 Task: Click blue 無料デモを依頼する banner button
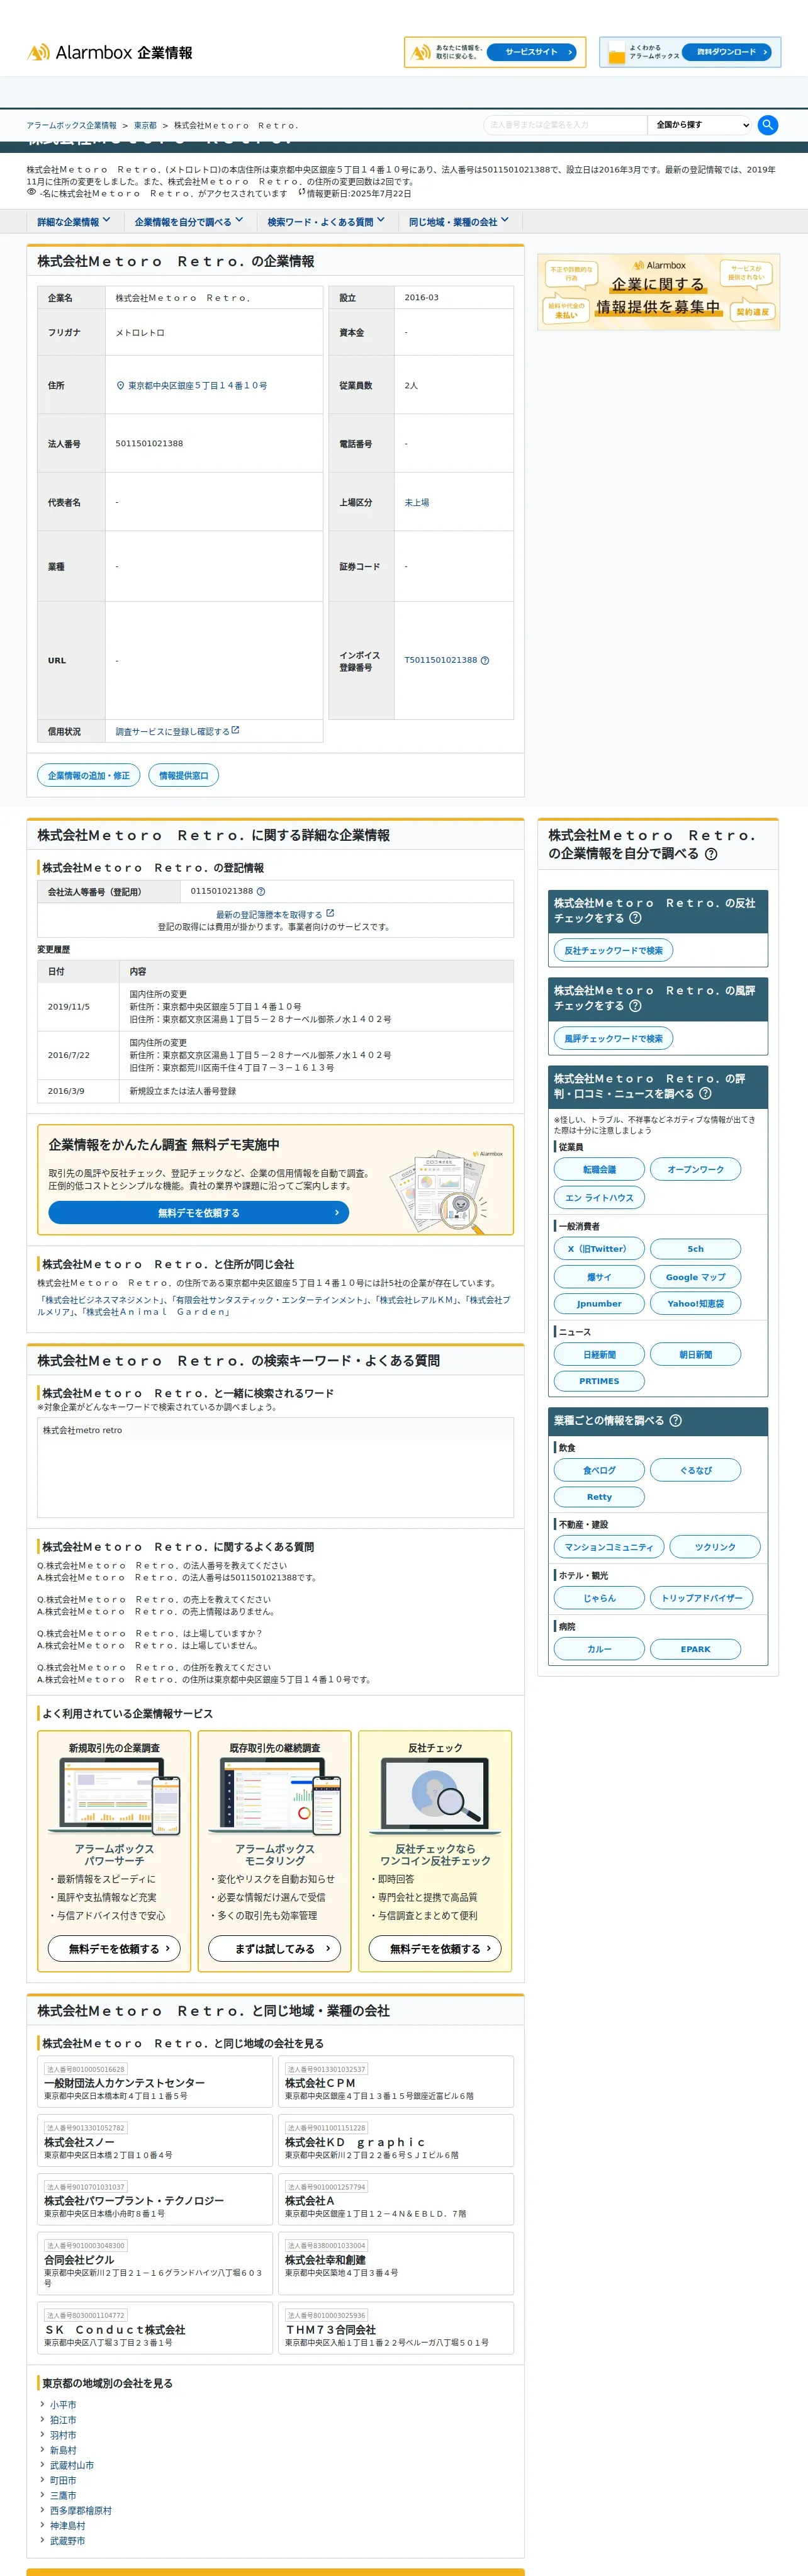point(199,1213)
